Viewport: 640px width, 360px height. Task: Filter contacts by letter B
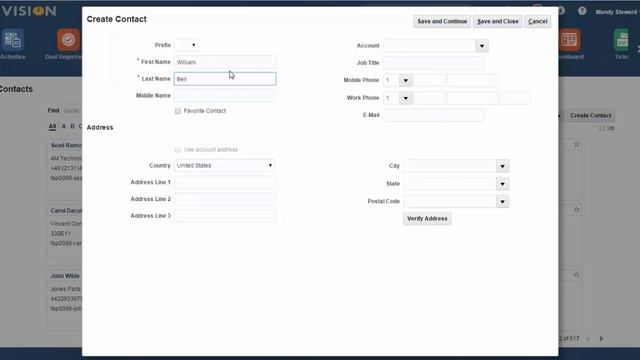tap(72, 127)
